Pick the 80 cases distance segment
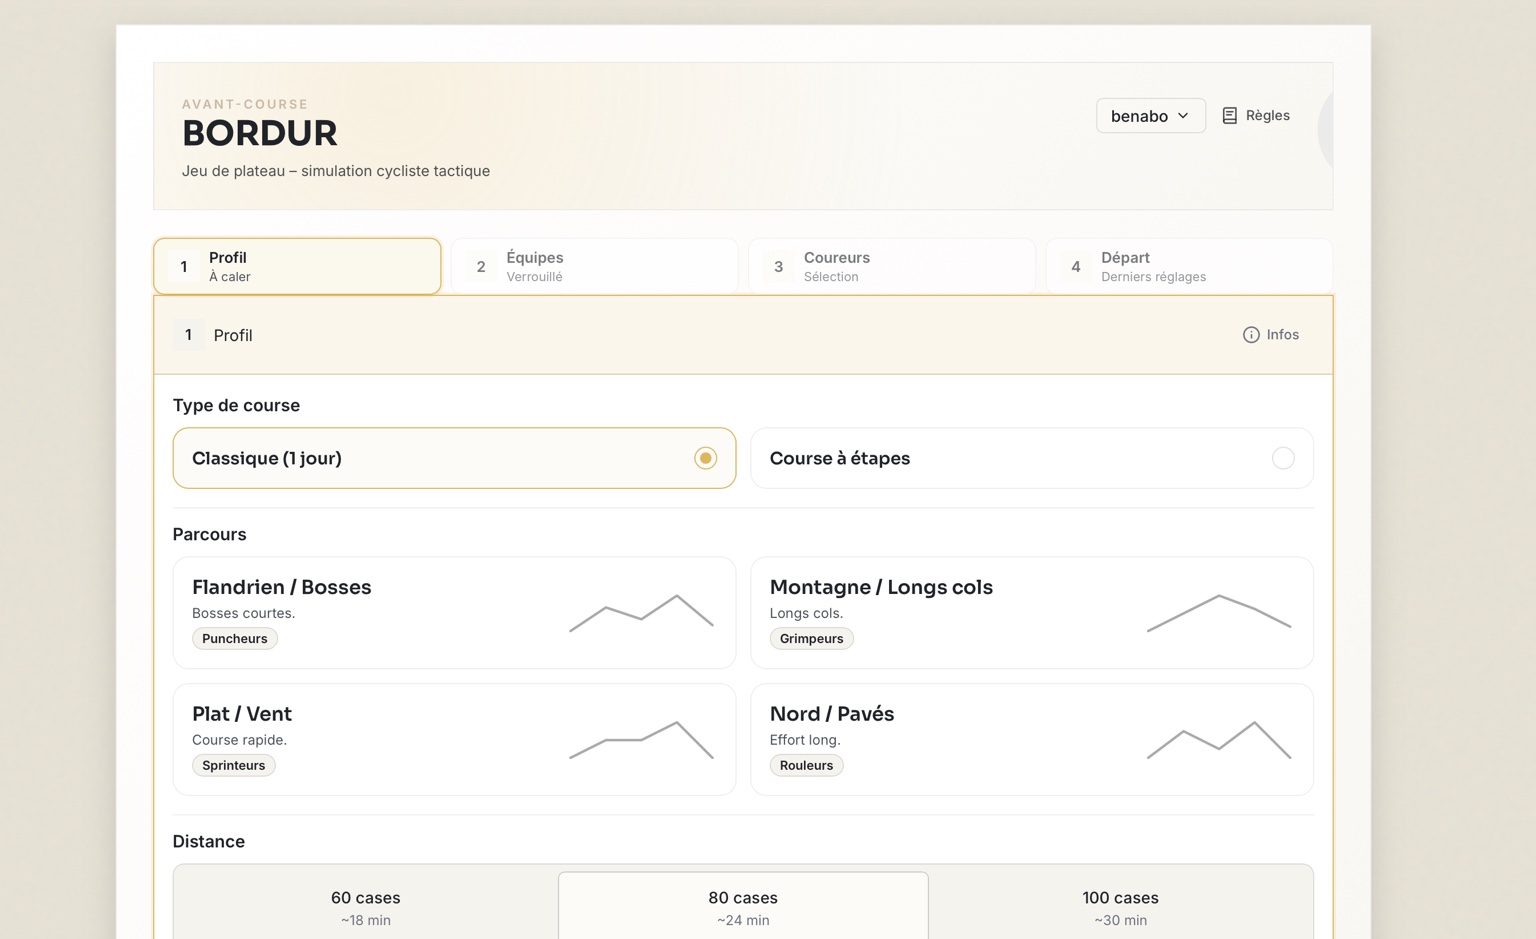The width and height of the screenshot is (1536, 939). tap(742, 907)
